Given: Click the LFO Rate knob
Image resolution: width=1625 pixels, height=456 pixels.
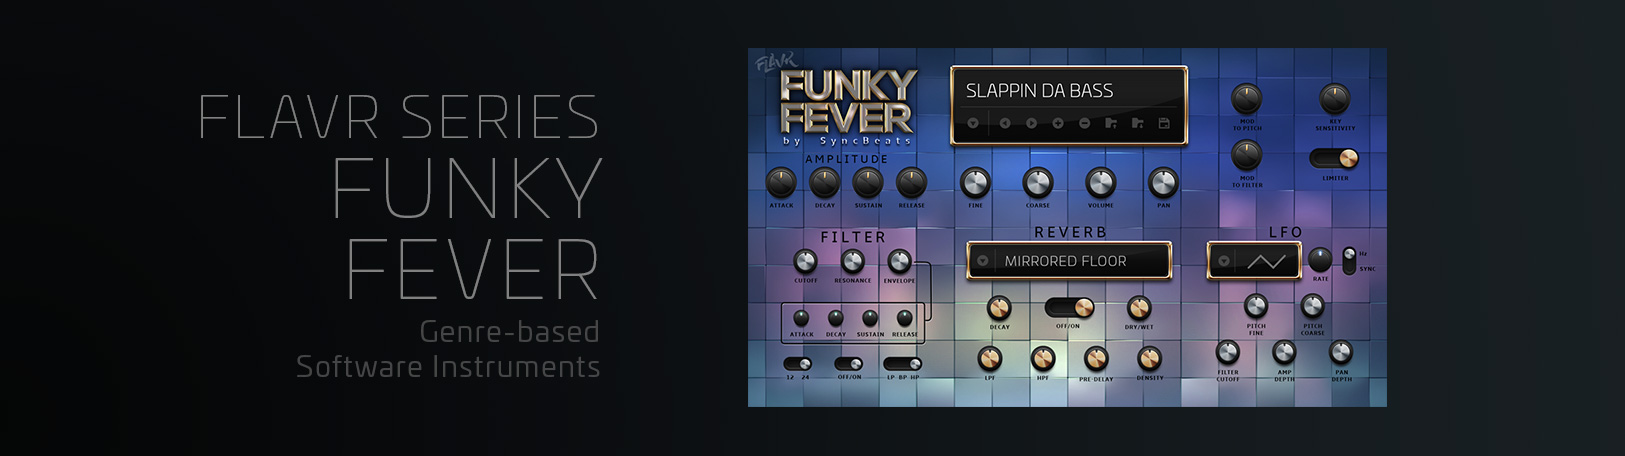Looking at the screenshot, I should [1320, 260].
